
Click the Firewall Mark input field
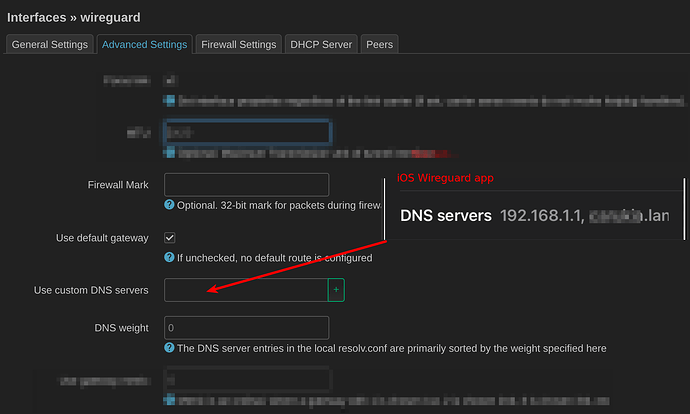tap(246, 184)
